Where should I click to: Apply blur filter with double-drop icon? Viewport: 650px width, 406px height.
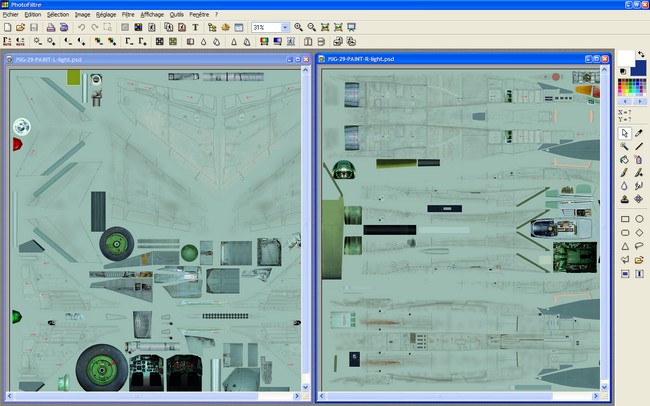pyautogui.click(x=216, y=41)
